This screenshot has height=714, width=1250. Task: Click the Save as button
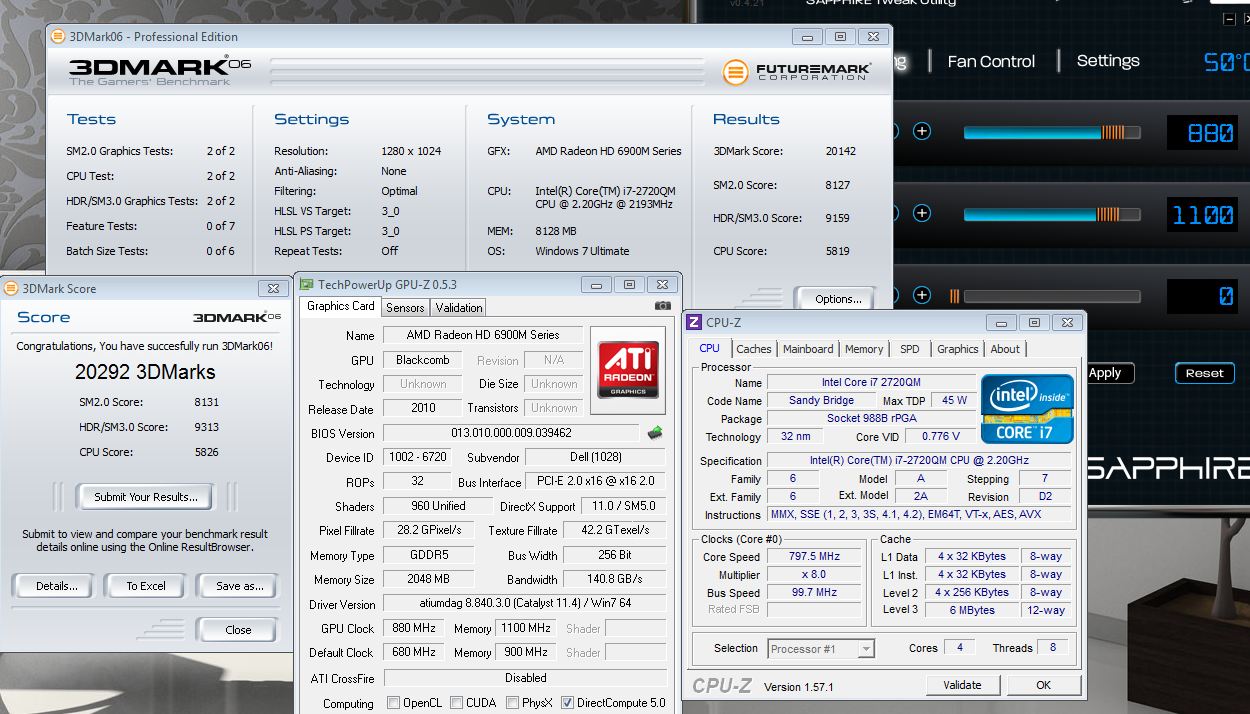point(239,586)
